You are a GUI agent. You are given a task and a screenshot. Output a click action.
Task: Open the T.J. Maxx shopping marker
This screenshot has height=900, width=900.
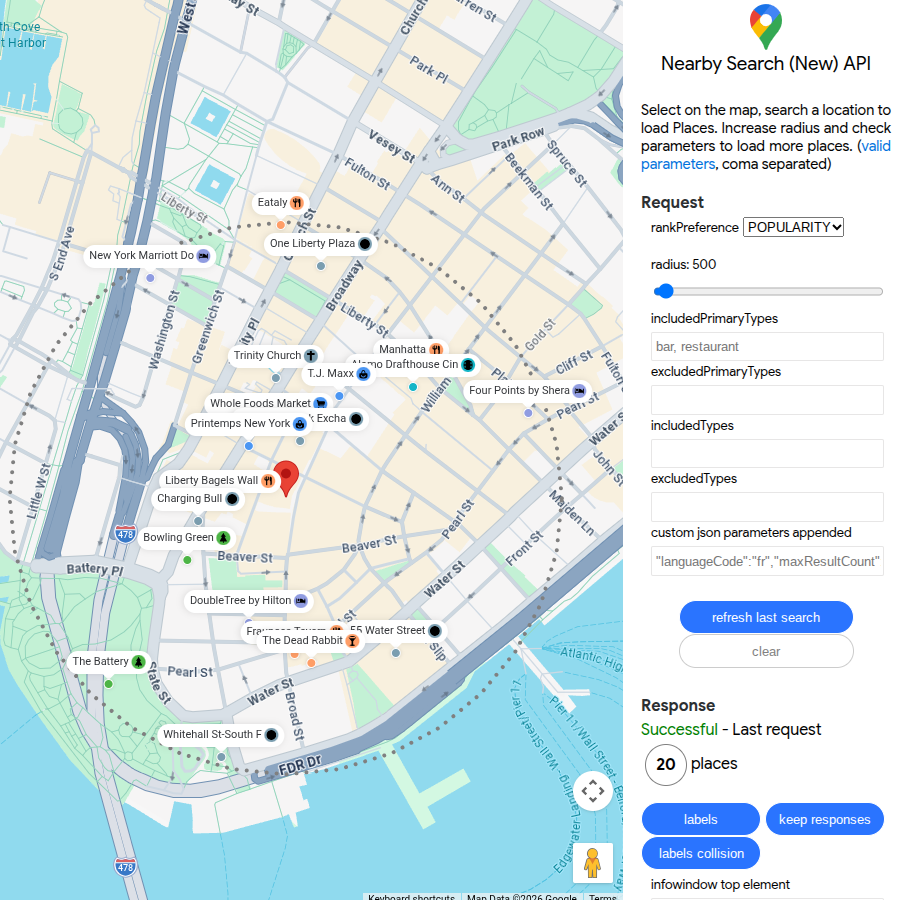pos(339,374)
